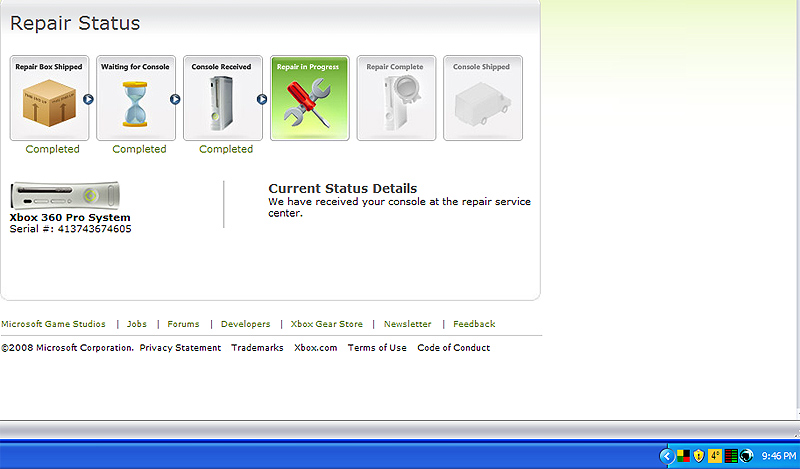Open the yellow security shield tray icon
This screenshot has width=800, height=469.
tap(698, 455)
